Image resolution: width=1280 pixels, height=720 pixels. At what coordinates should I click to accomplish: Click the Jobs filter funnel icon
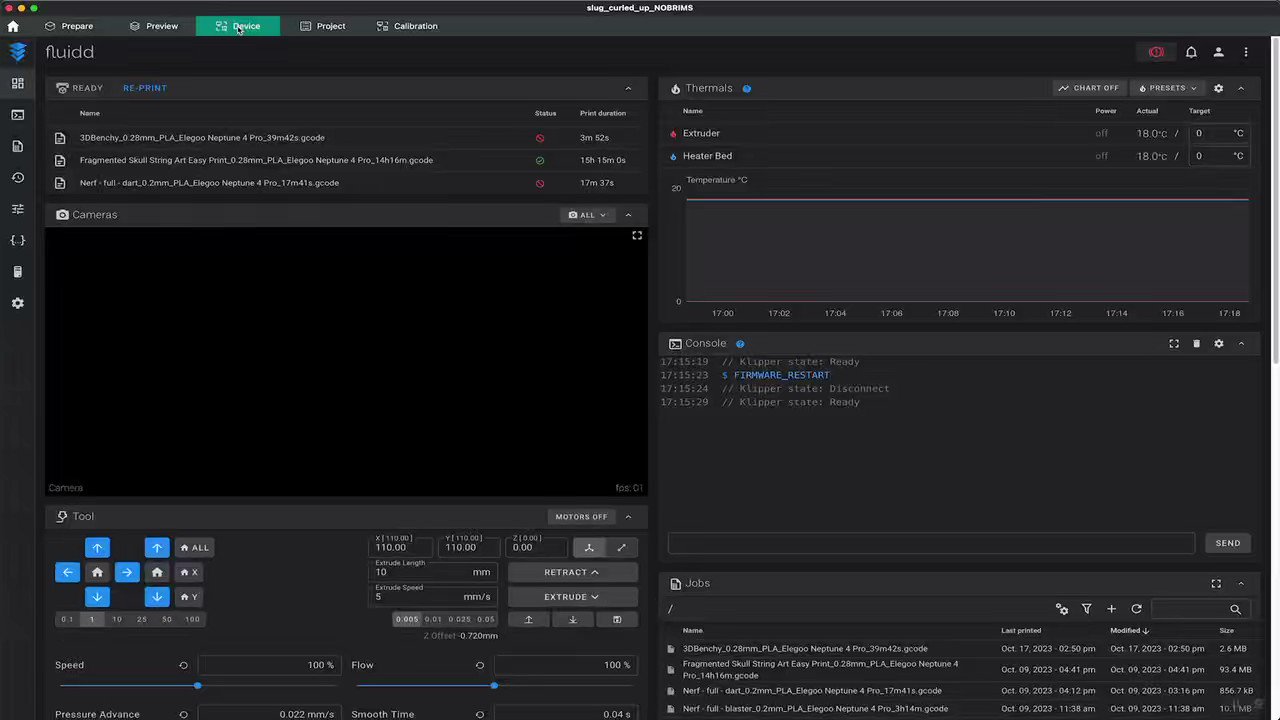tap(1086, 609)
